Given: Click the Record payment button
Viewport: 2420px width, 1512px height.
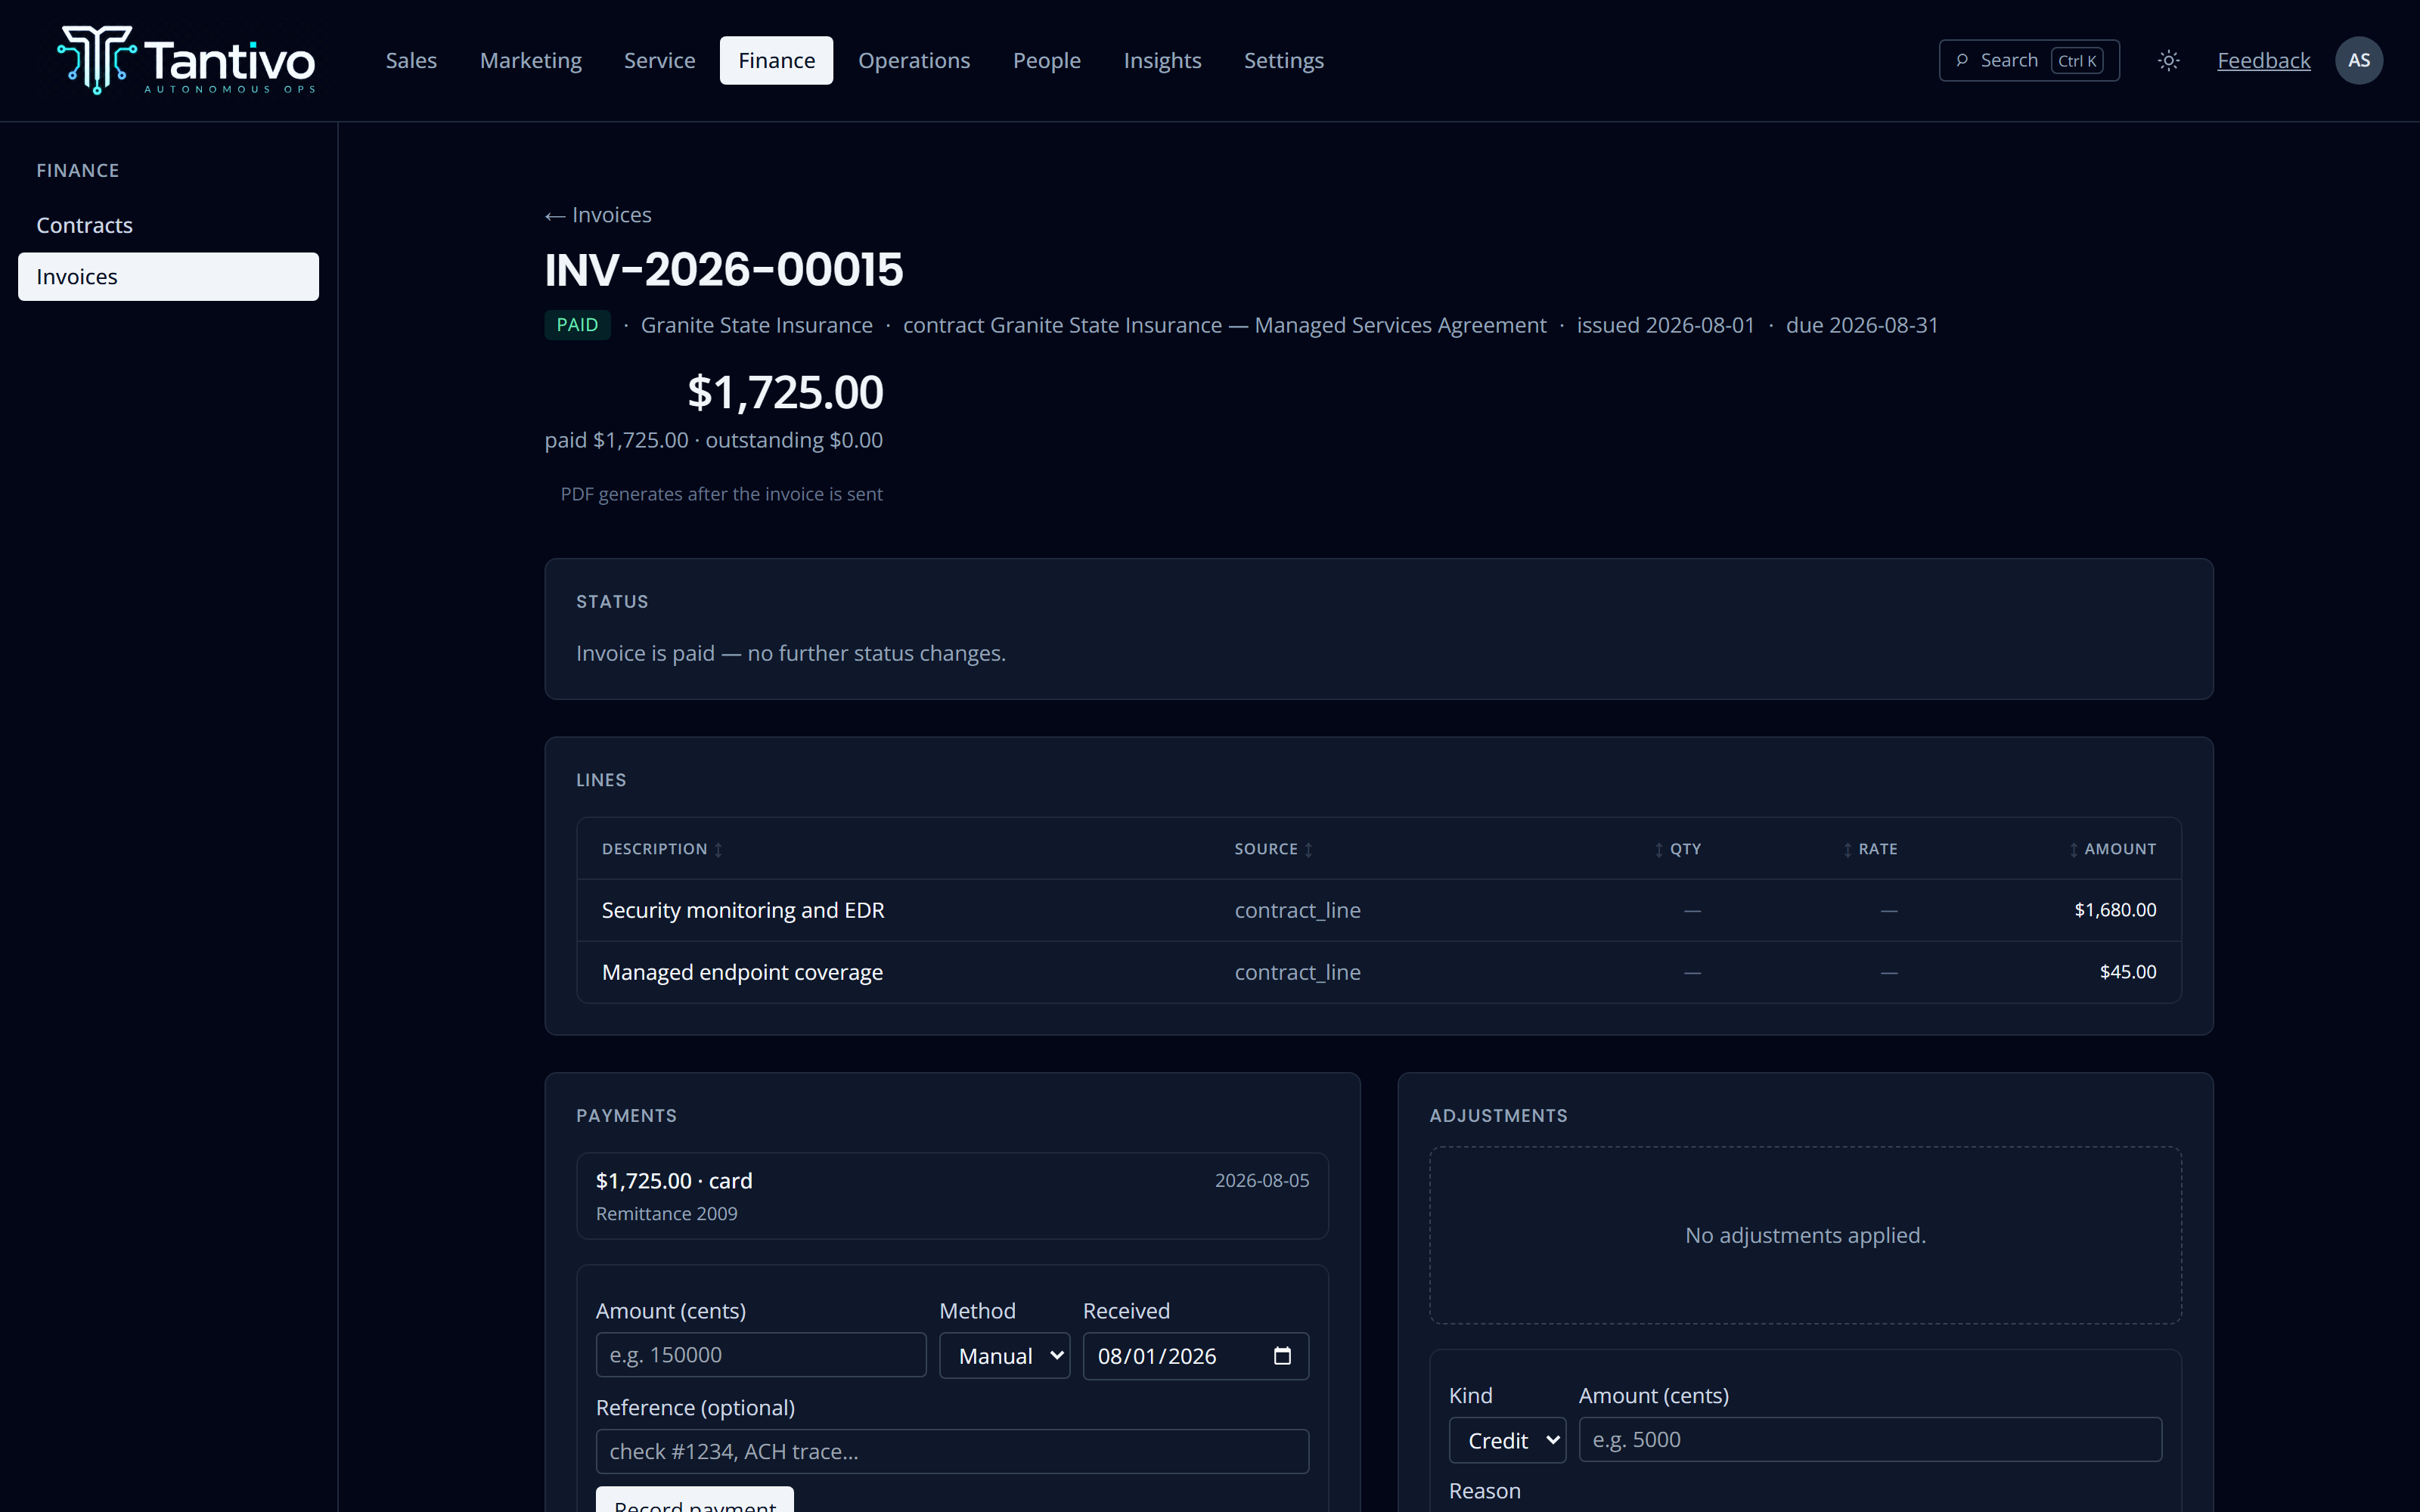Looking at the screenshot, I should [x=695, y=1500].
